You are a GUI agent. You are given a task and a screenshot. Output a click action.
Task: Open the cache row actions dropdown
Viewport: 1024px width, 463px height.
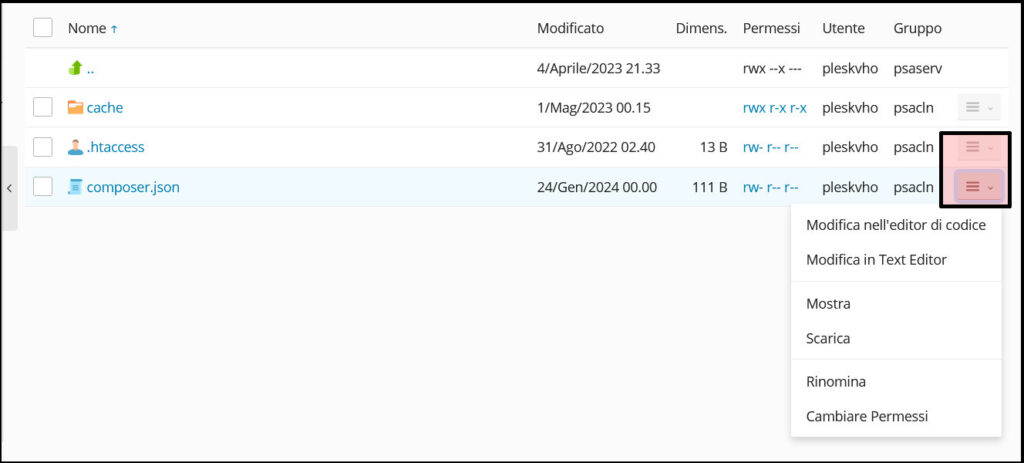(x=978, y=107)
